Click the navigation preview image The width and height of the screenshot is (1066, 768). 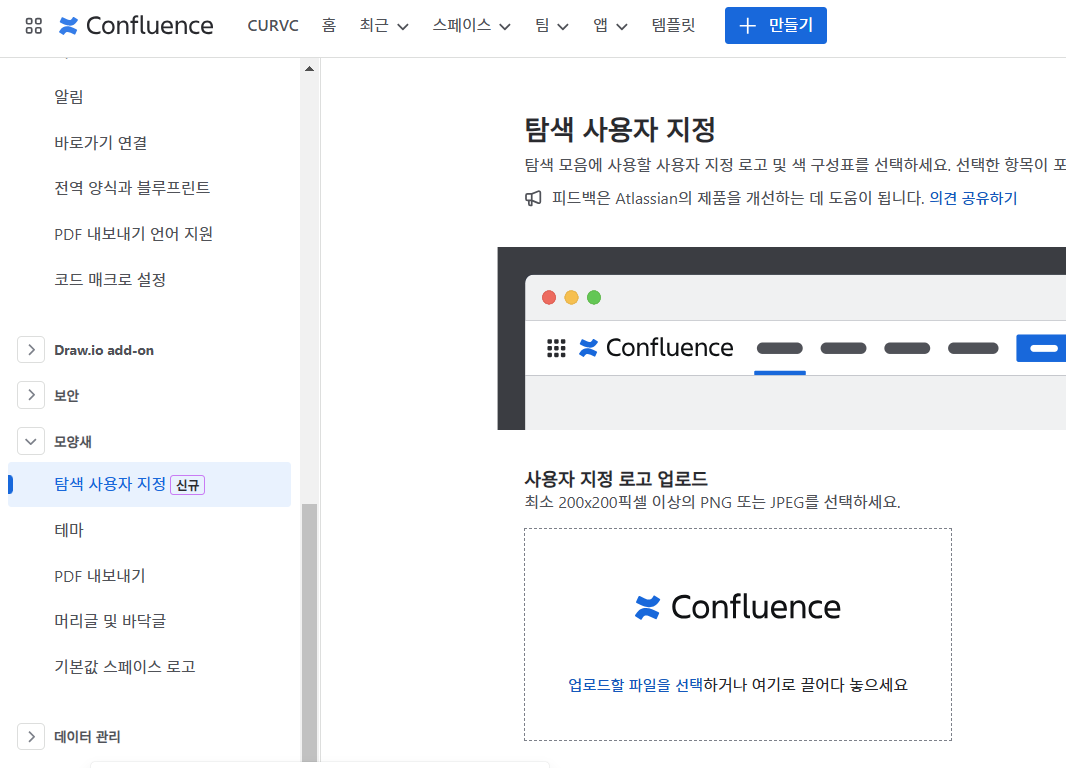(782, 338)
